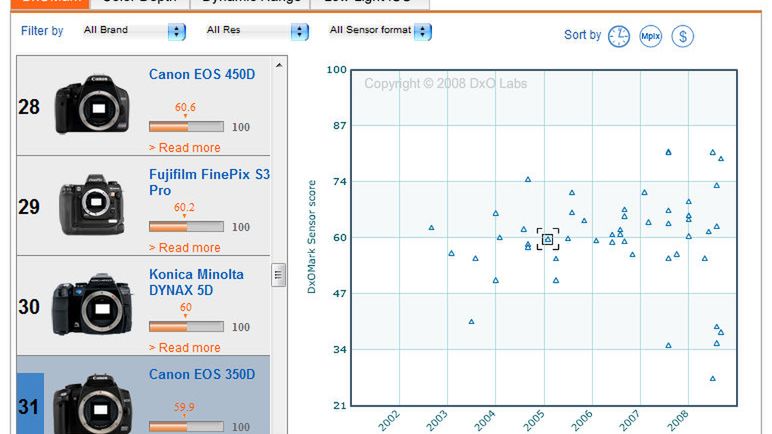Click the DxOMark Sensor score axis title

pyautogui.click(x=311, y=237)
